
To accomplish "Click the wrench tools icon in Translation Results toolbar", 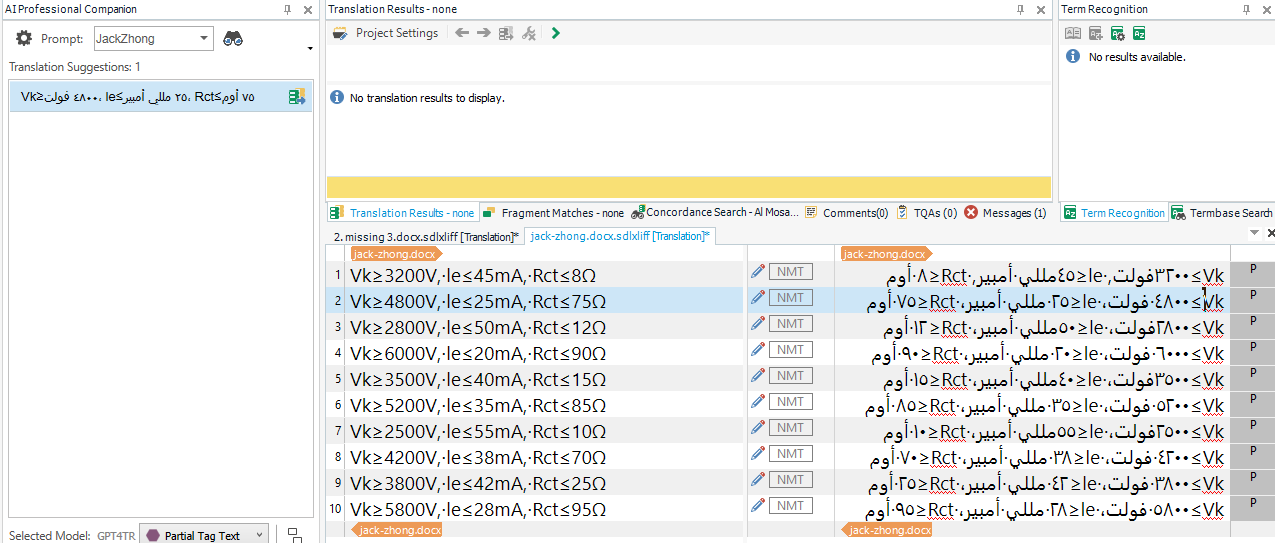I will click(x=529, y=33).
